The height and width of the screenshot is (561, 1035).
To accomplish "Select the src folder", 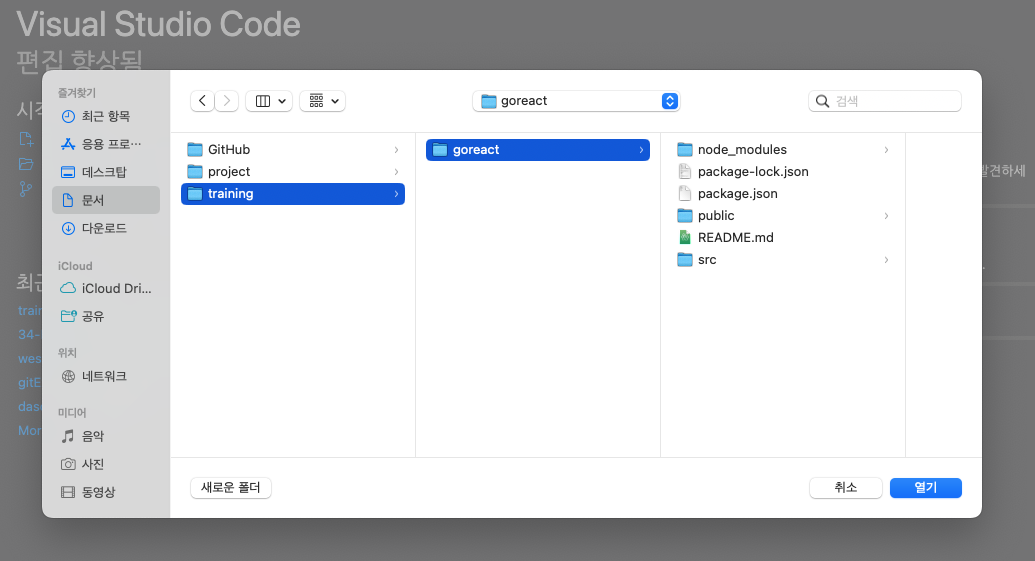I will tap(783, 259).
